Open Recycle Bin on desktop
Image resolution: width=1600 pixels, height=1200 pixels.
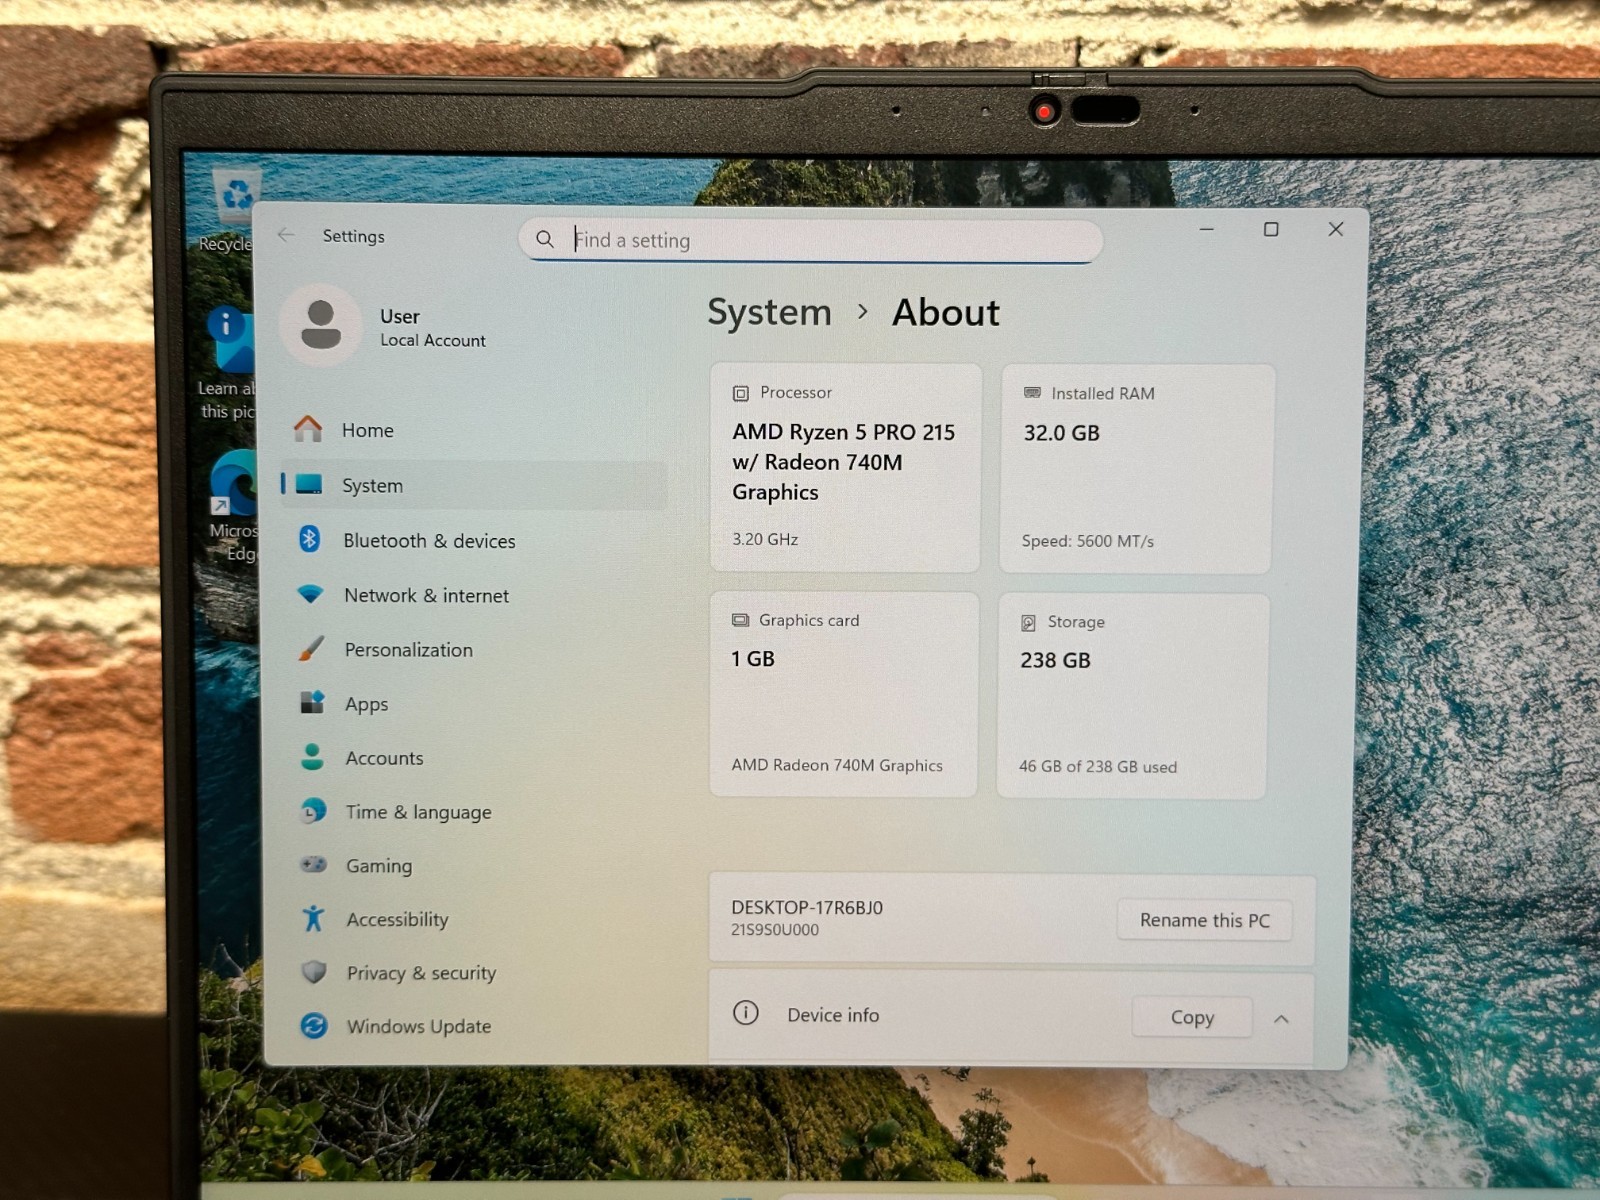point(235,210)
